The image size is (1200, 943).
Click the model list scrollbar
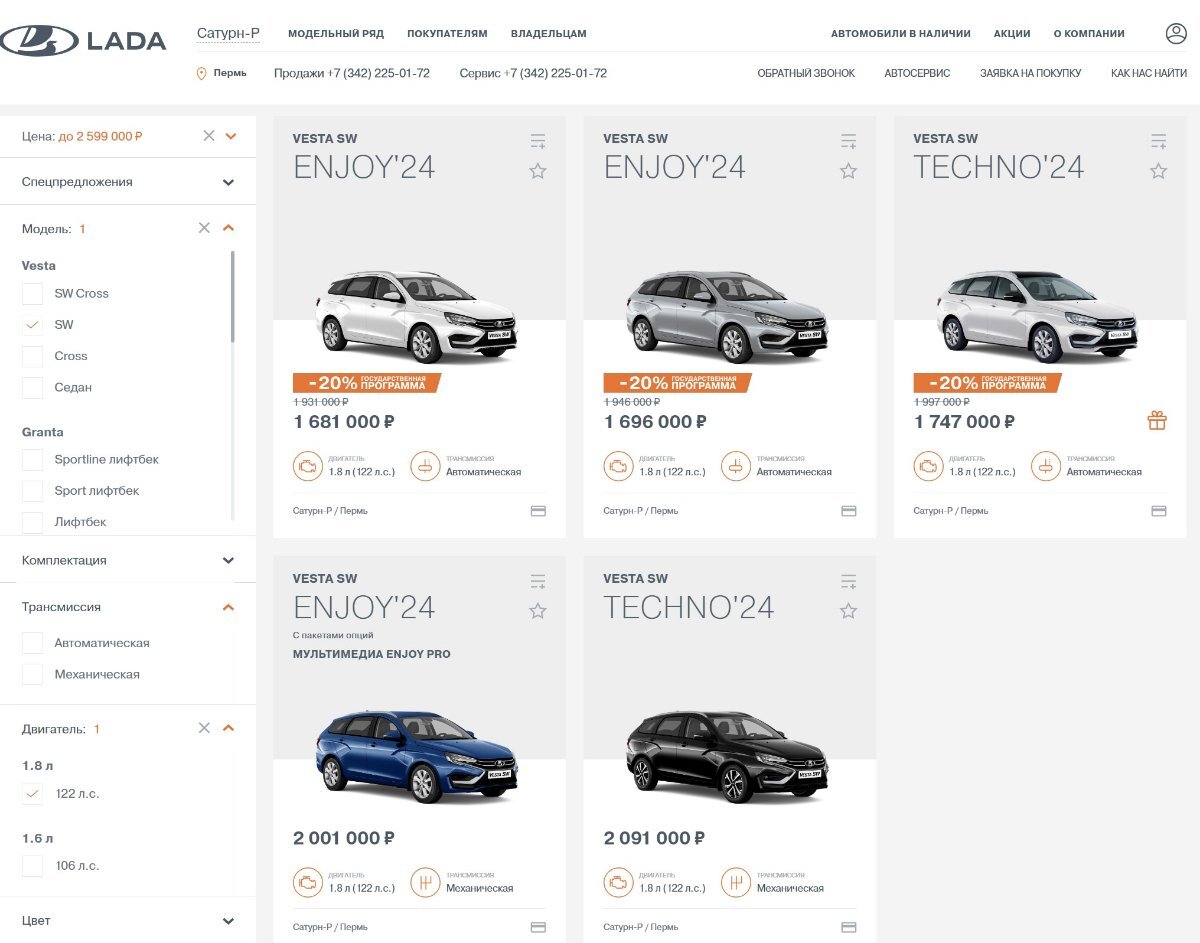click(x=233, y=297)
